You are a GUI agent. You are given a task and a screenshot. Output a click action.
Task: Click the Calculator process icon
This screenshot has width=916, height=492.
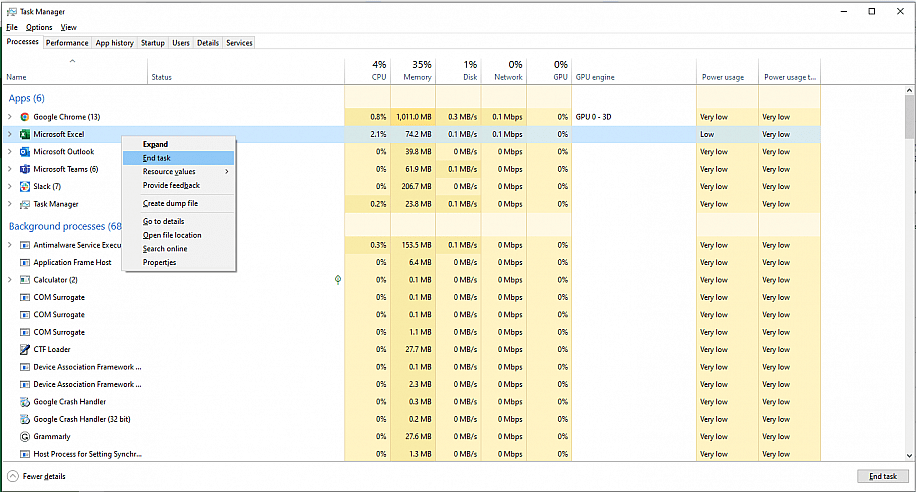pos(25,280)
